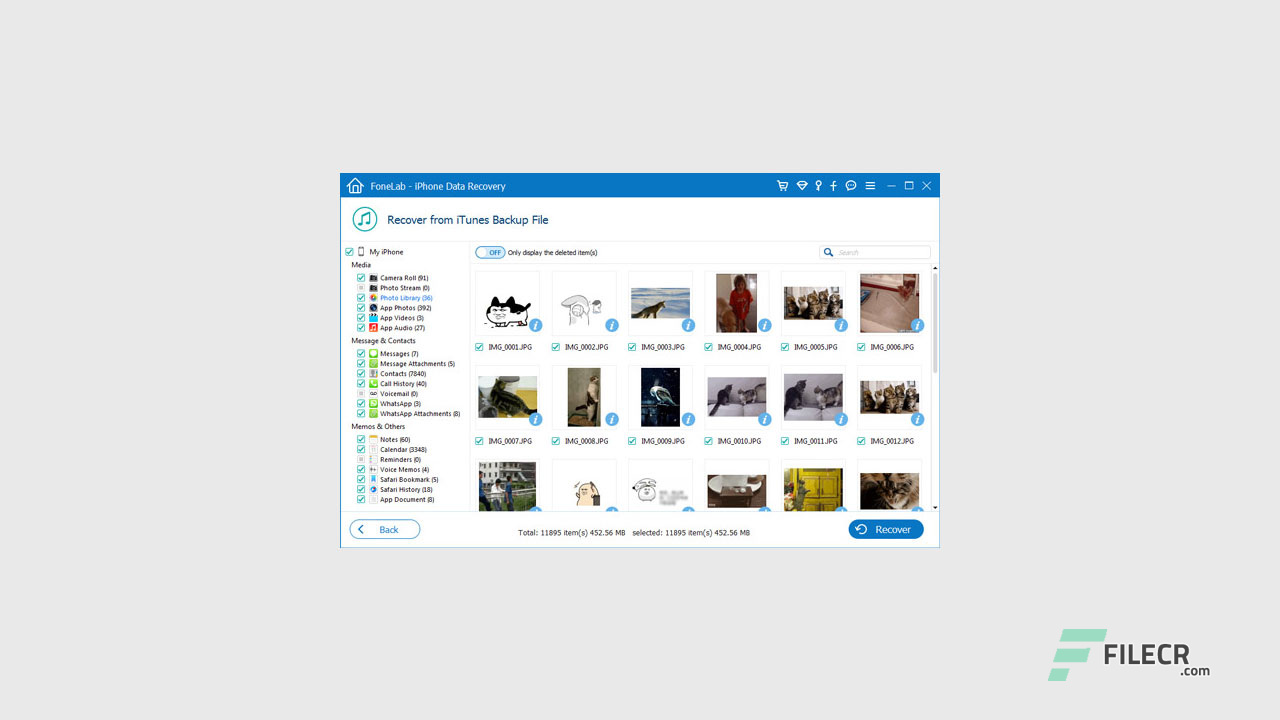
Task: Click the Back button
Action: [x=385, y=529]
